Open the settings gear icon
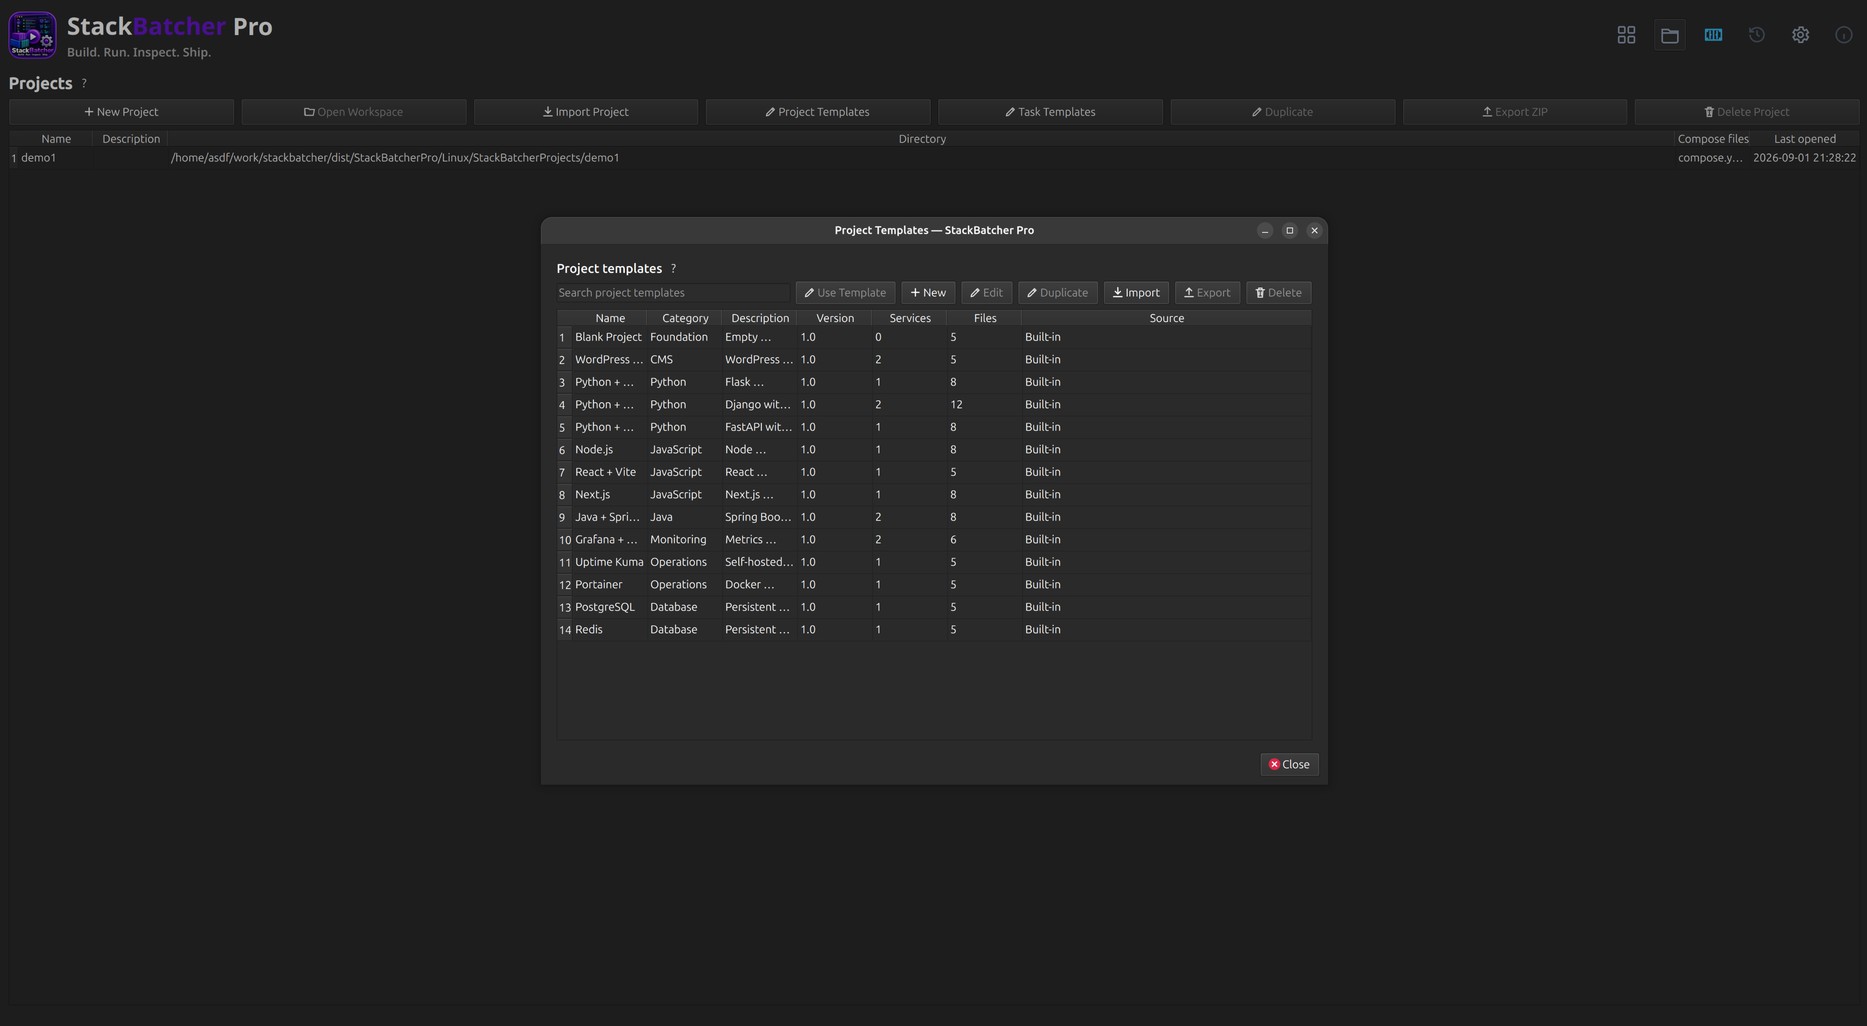This screenshot has width=1867, height=1026. 1800,35
